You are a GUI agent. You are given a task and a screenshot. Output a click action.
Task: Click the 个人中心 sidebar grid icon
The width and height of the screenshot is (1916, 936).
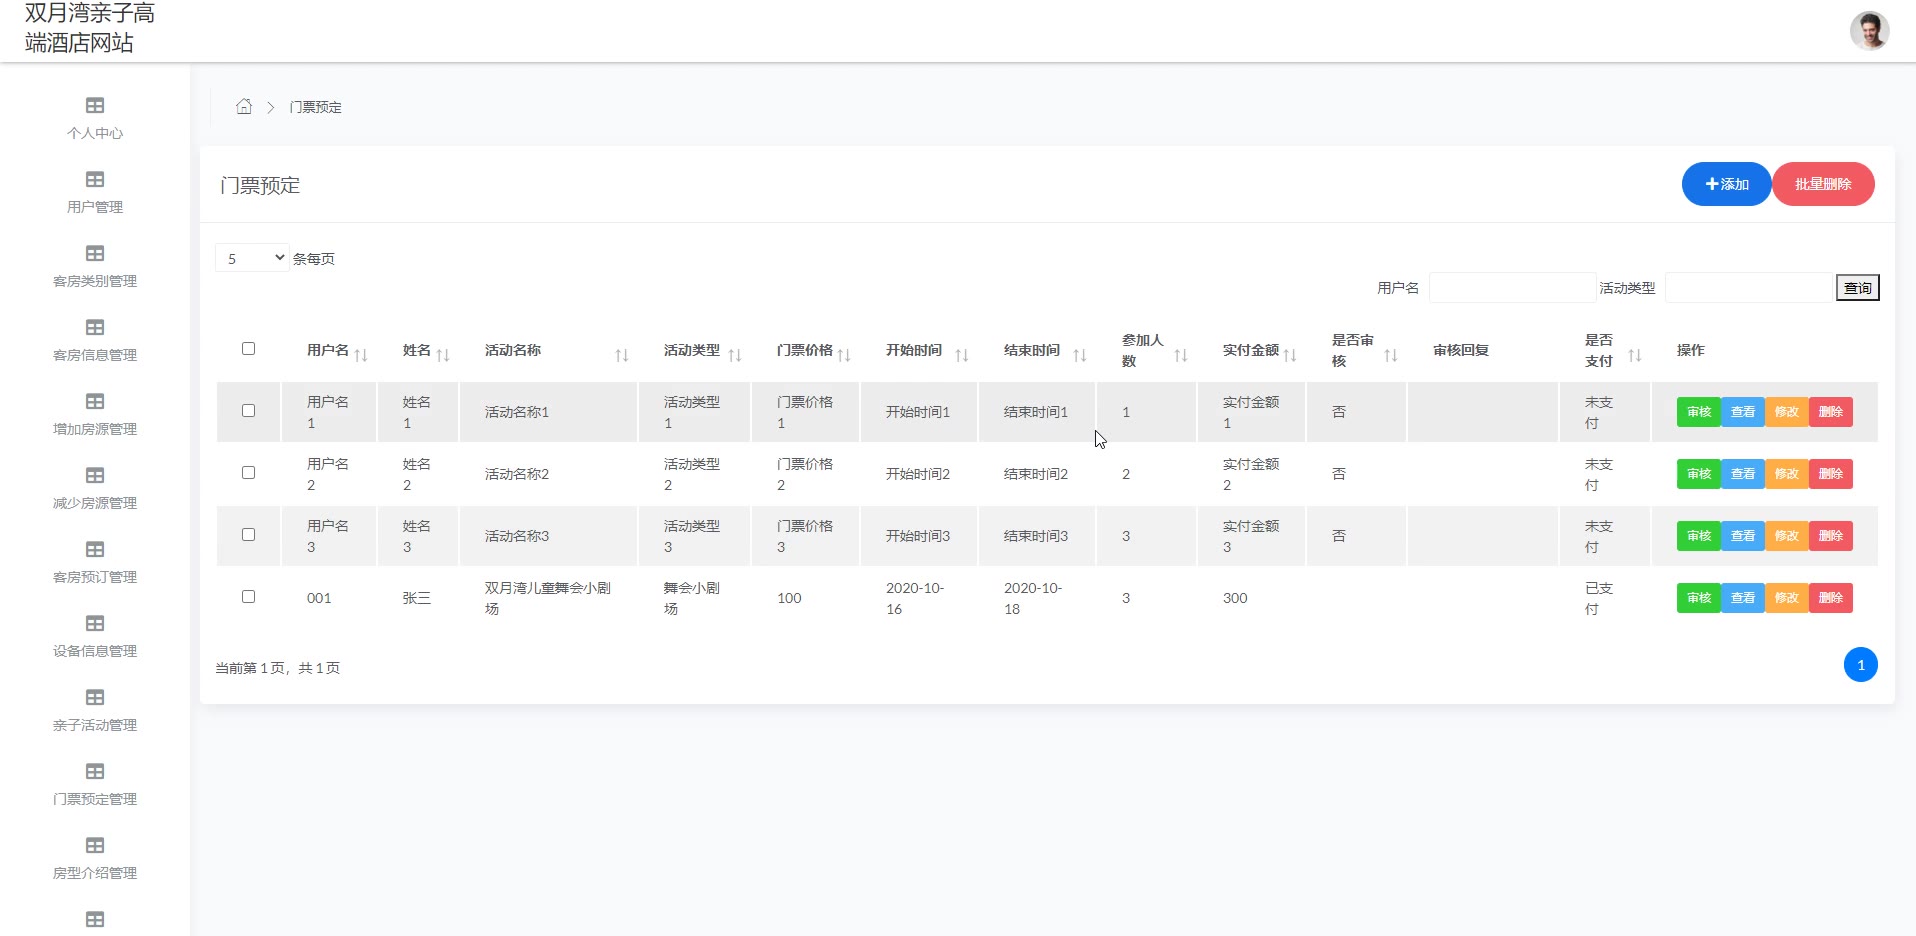click(95, 106)
